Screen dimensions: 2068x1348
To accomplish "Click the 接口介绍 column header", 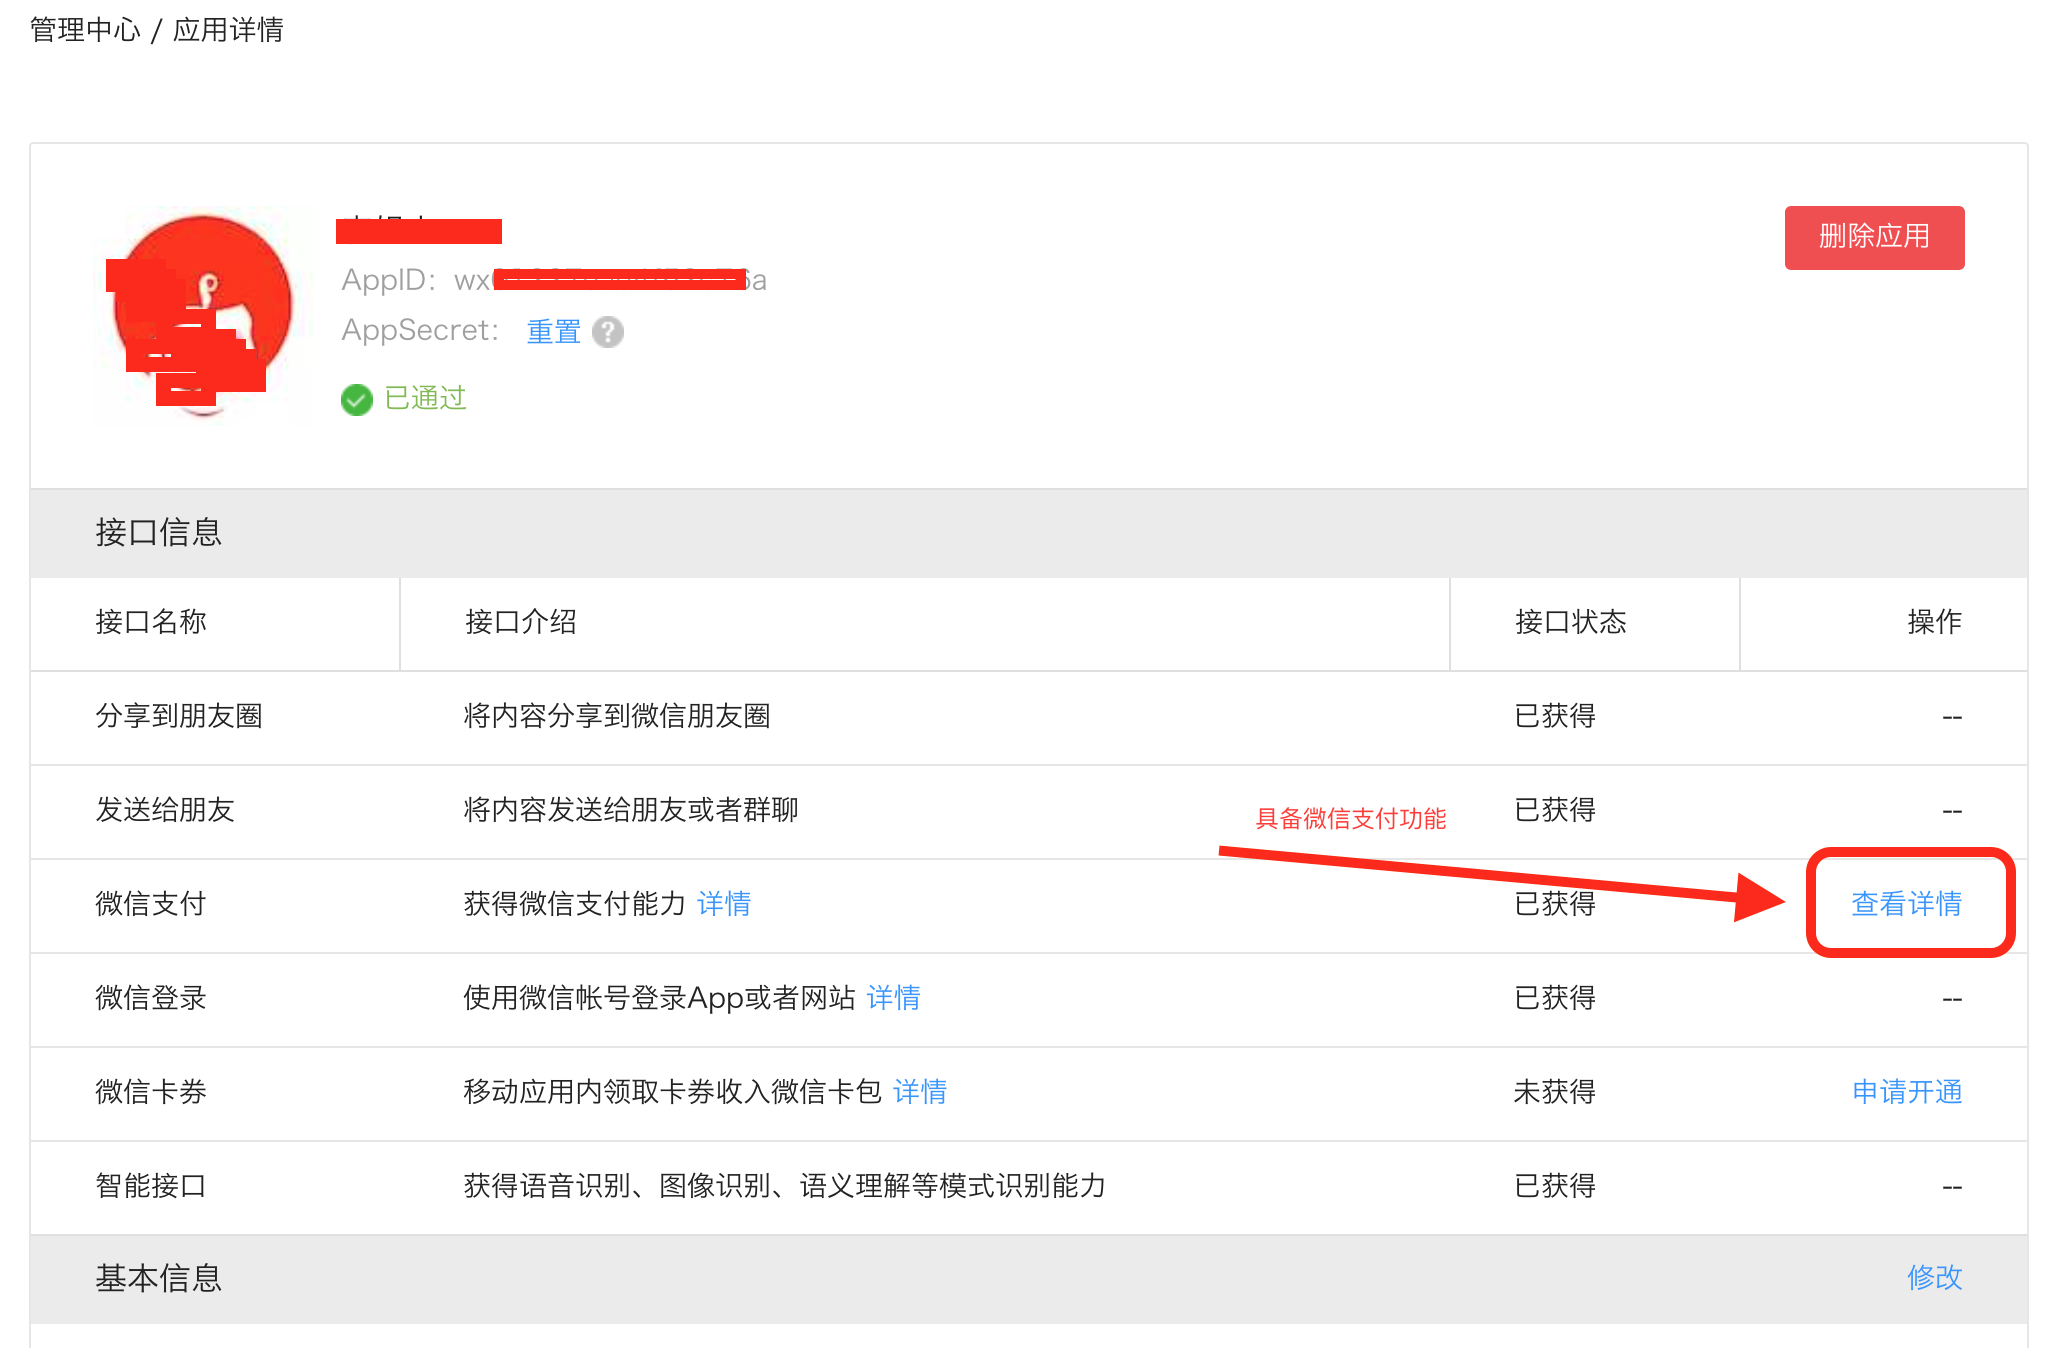I will click(x=521, y=622).
